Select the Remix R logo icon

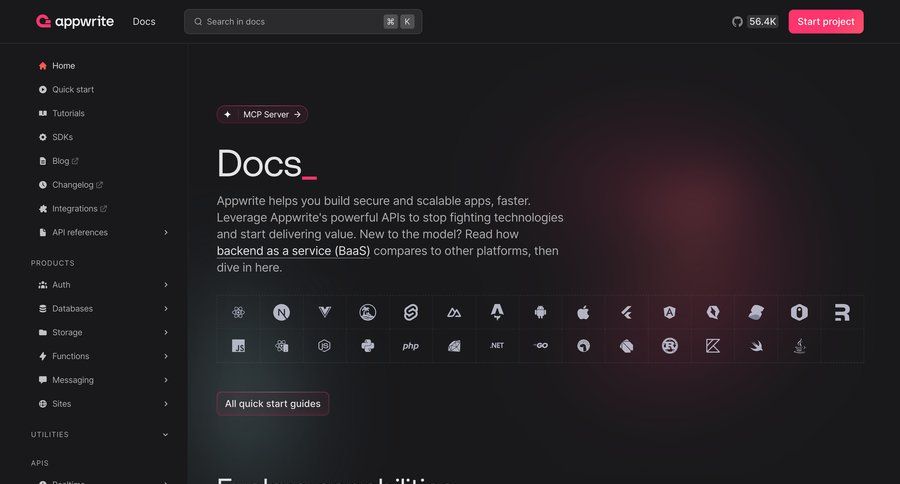click(842, 312)
